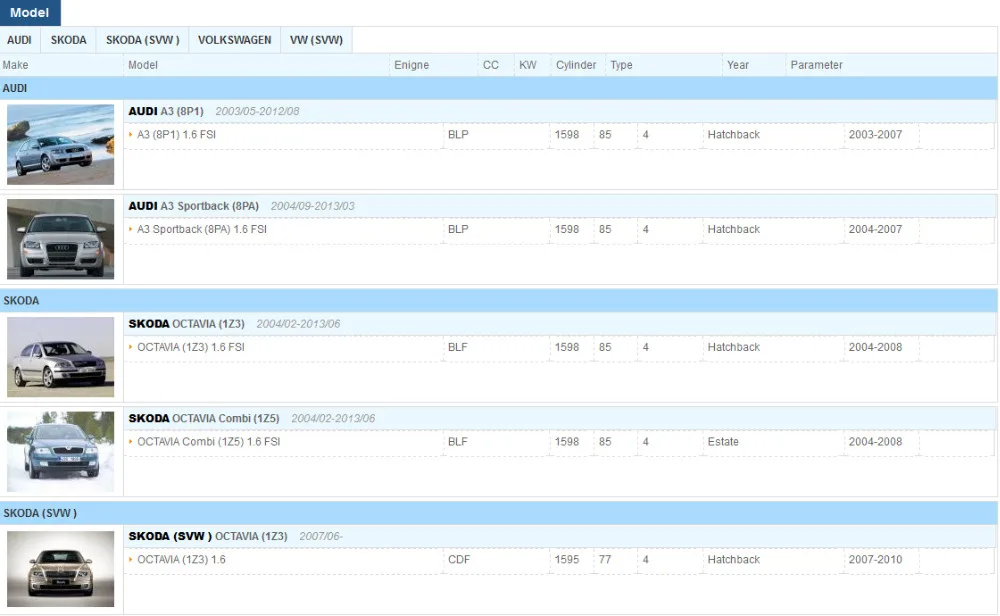Image resolution: width=1000 pixels, height=616 pixels.
Task: Click the Skoda Octavia Combi snow thumbnail
Action: pos(61,451)
